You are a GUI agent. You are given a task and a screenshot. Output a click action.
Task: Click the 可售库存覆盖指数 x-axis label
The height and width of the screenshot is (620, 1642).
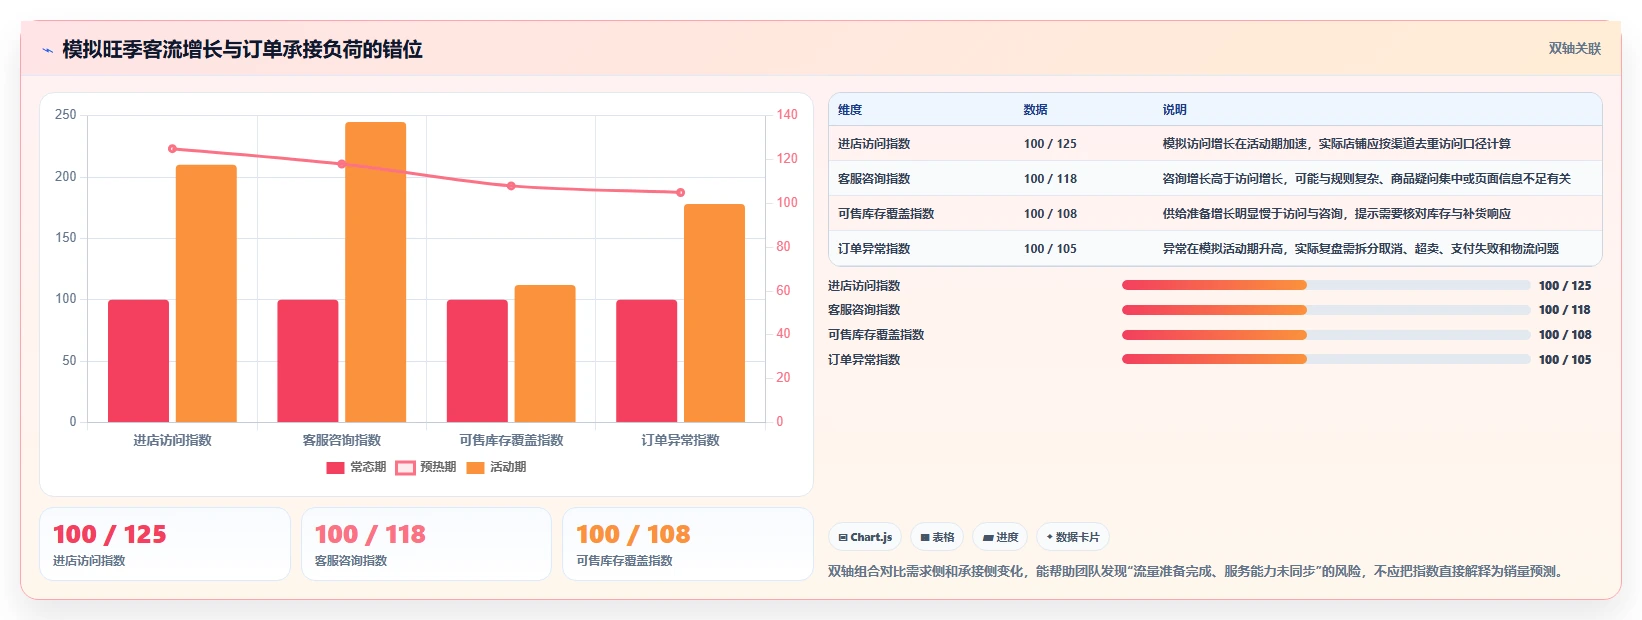point(511,440)
